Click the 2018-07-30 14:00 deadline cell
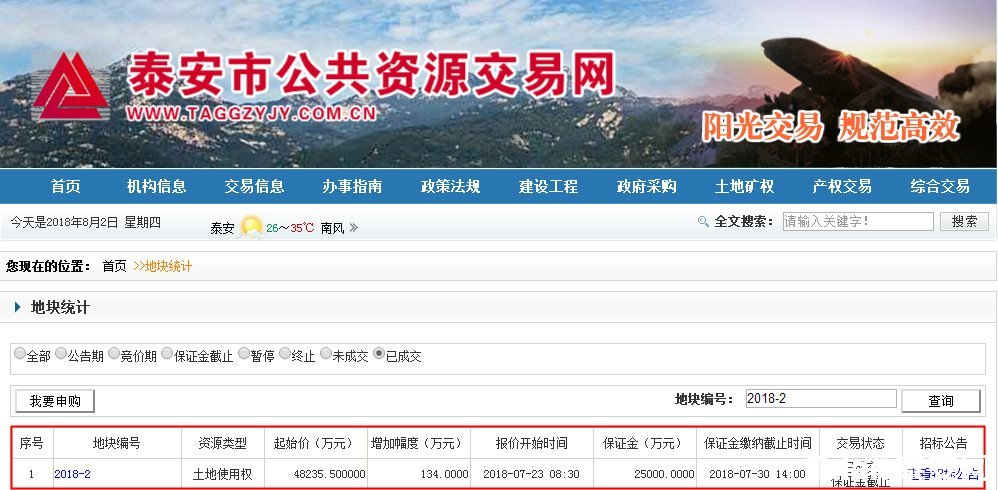Viewport: 998px width, 490px height. coord(757,474)
